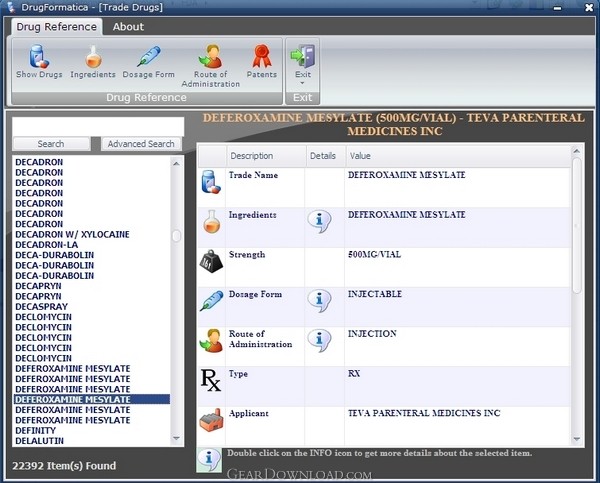This screenshot has width=600, height=483.
Task: Close the DrugFormatica window
Action: pos(589,8)
